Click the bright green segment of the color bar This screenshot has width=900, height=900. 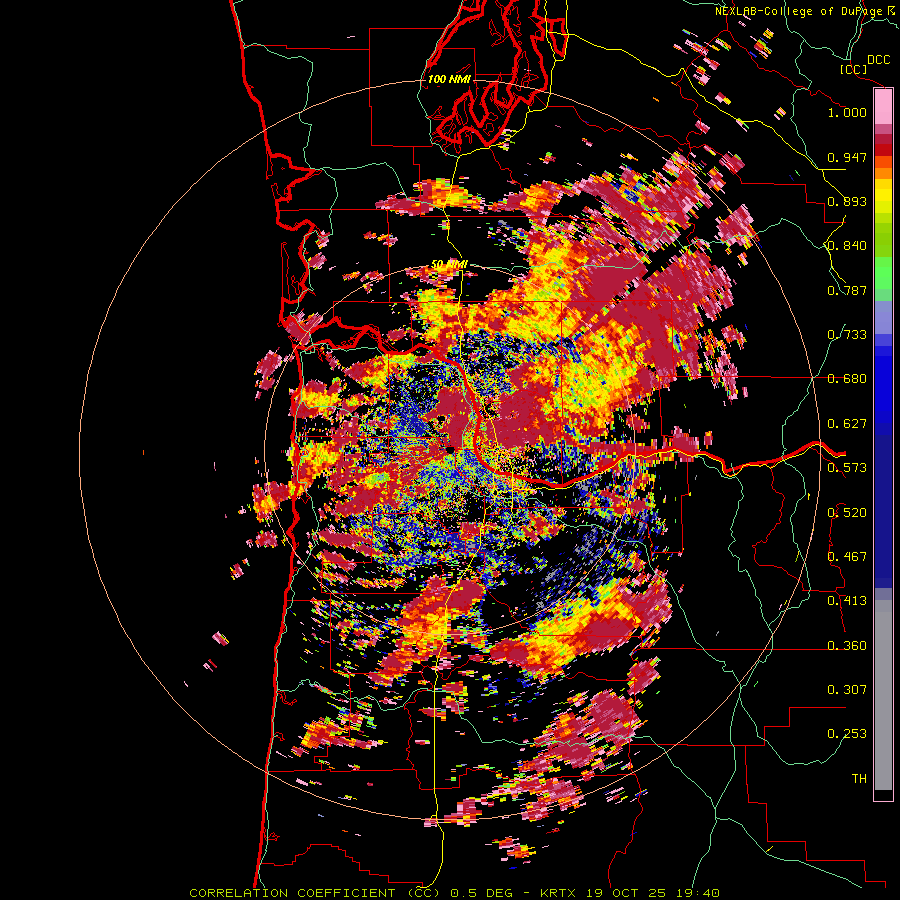click(883, 273)
